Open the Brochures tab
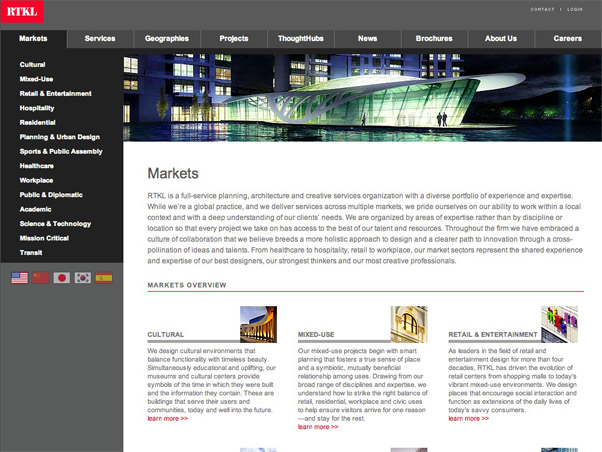The height and width of the screenshot is (452, 602). [434, 39]
